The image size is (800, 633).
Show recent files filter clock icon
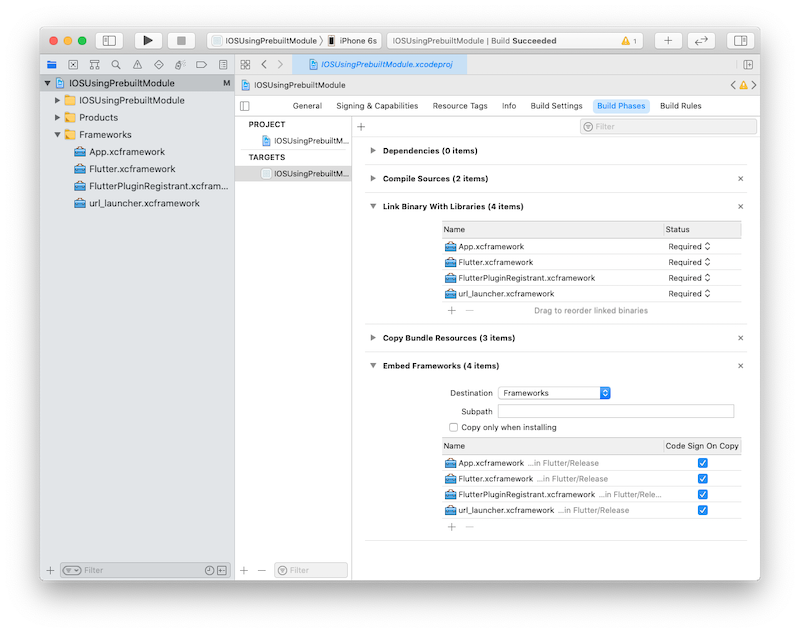(x=209, y=570)
